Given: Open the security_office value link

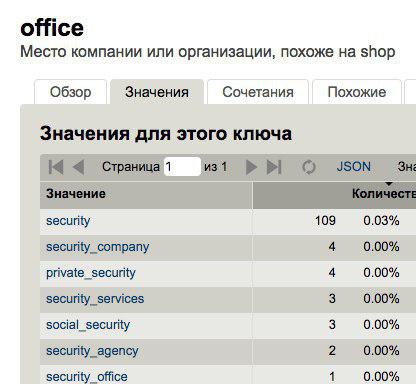Looking at the screenshot, I should [x=87, y=377].
